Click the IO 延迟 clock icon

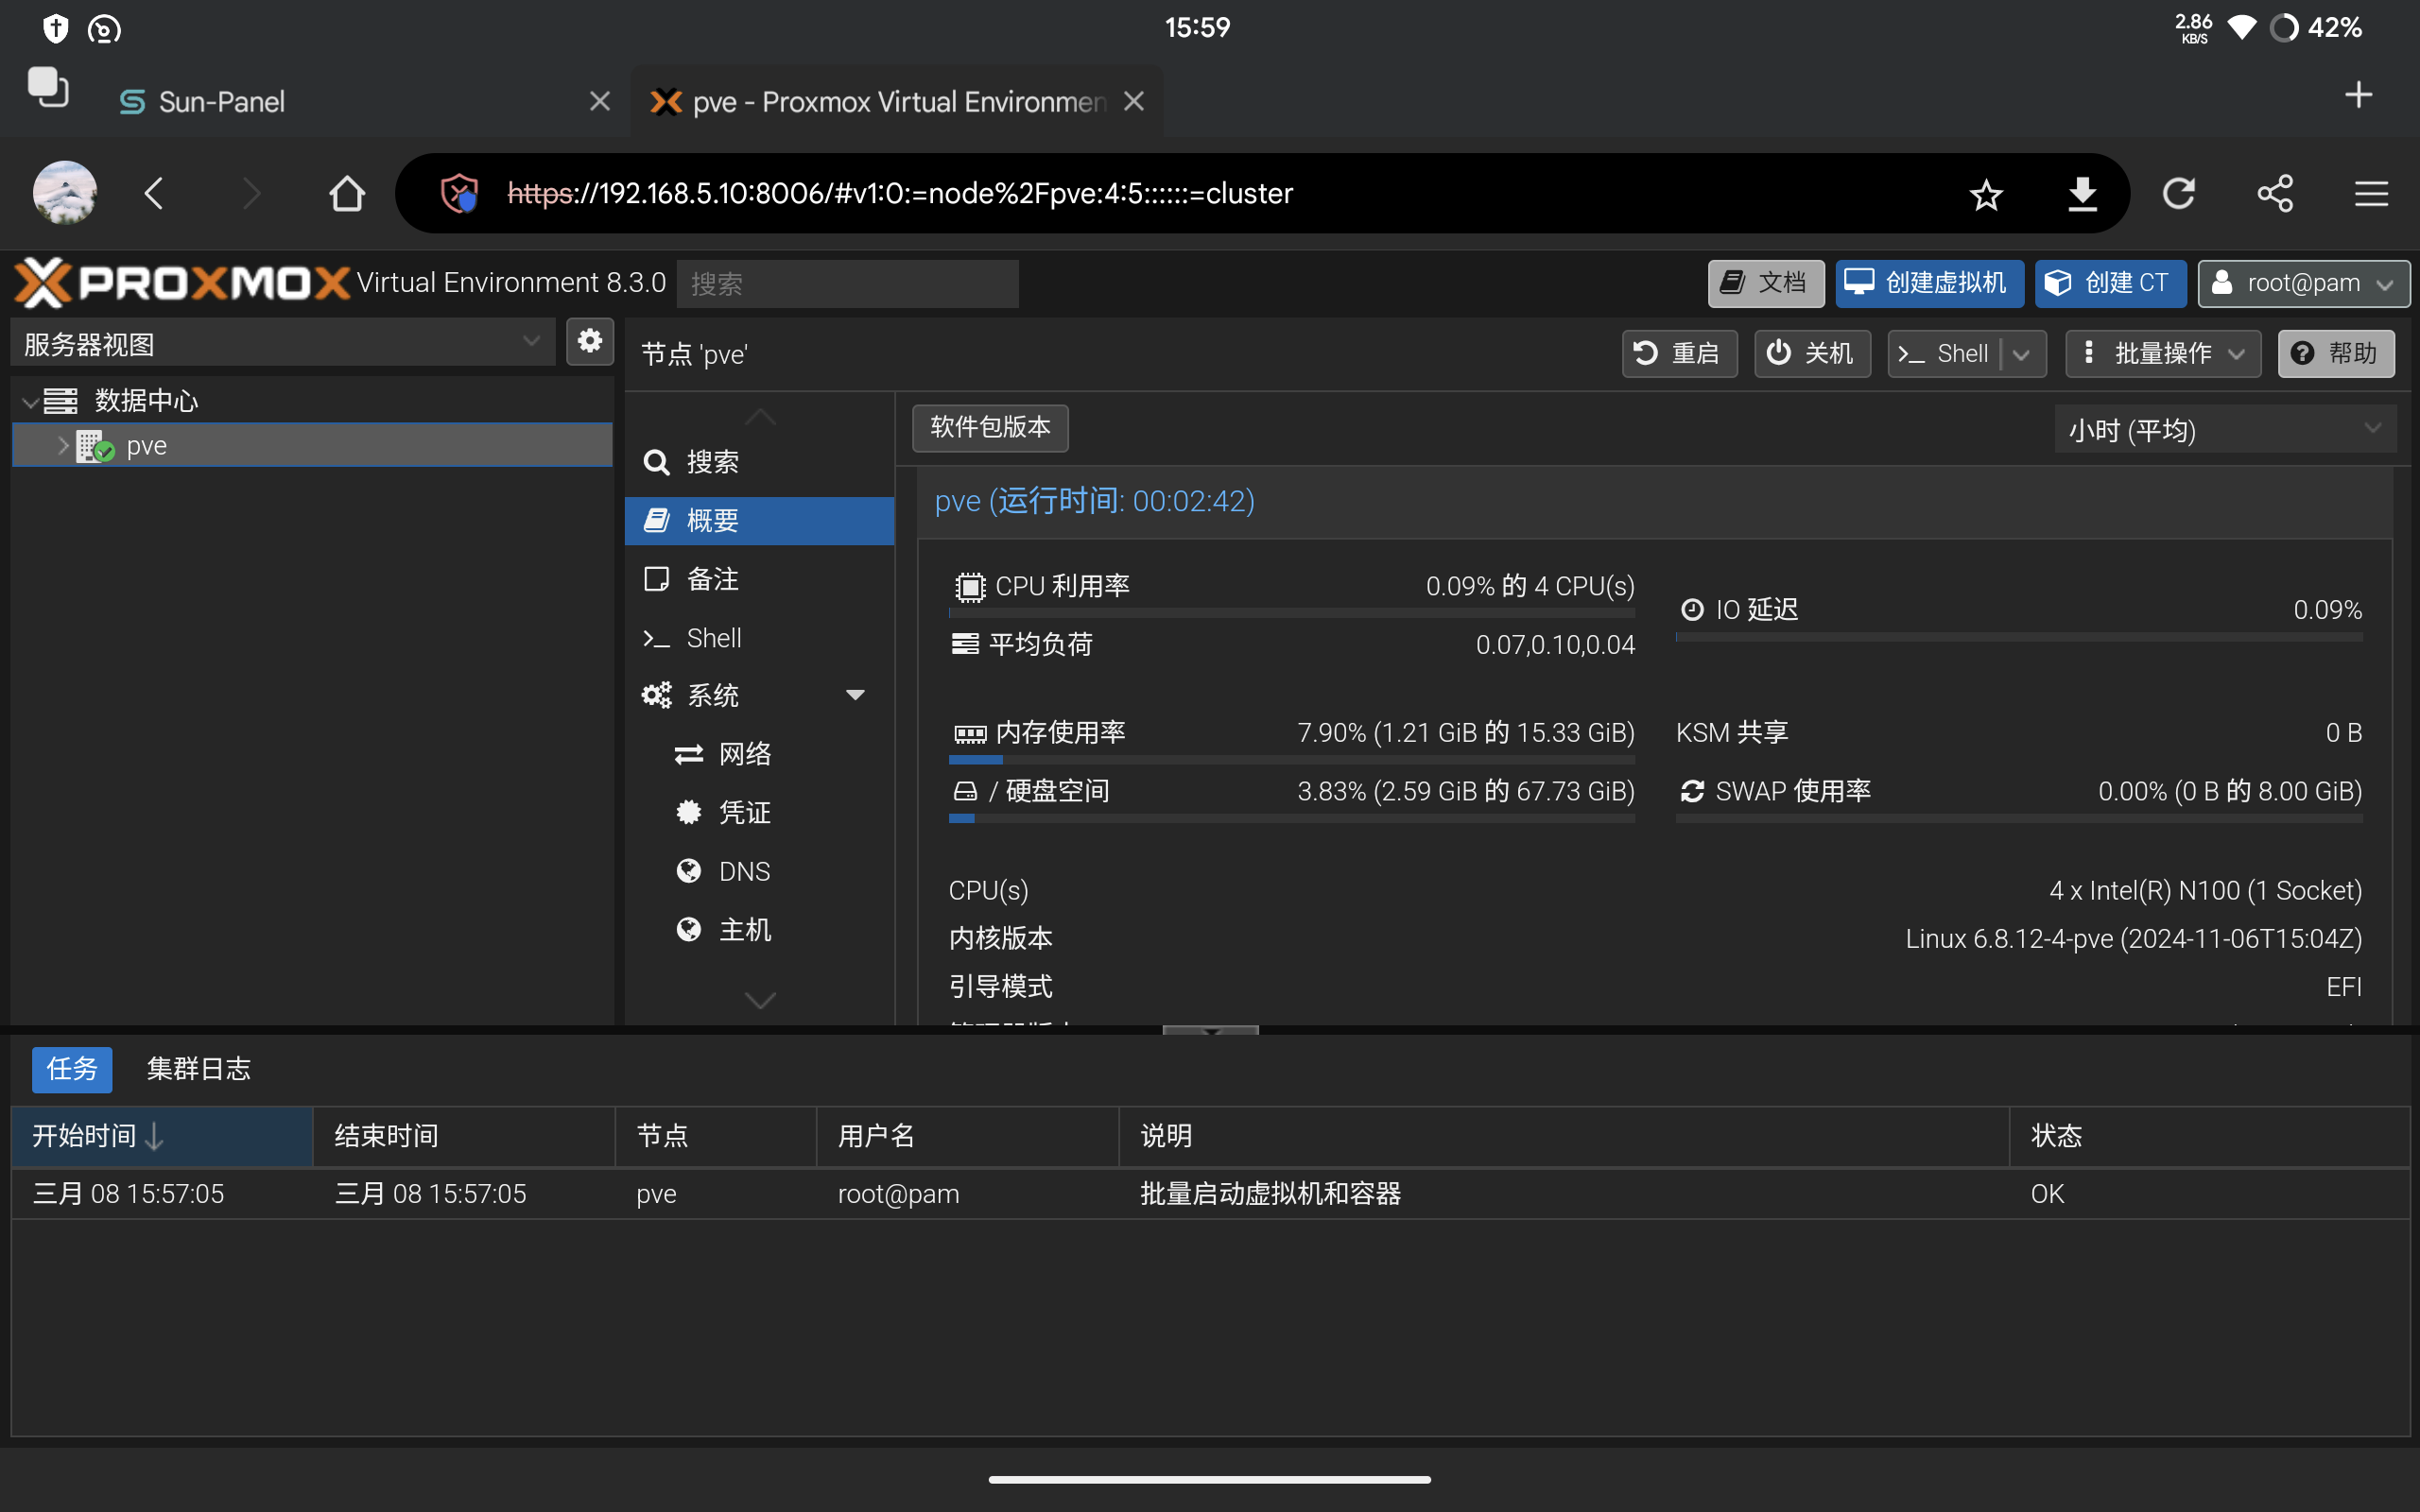point(1692,609)
